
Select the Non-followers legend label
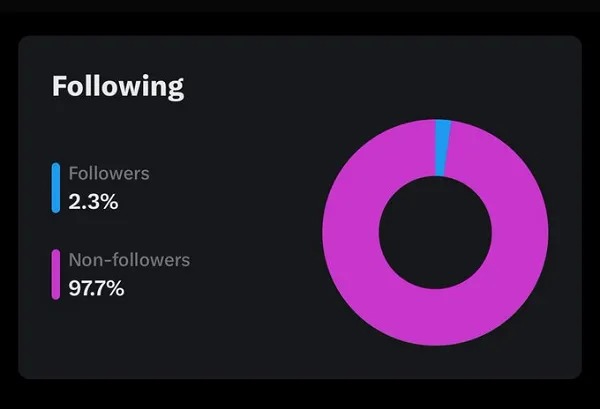tap(129, 260)
